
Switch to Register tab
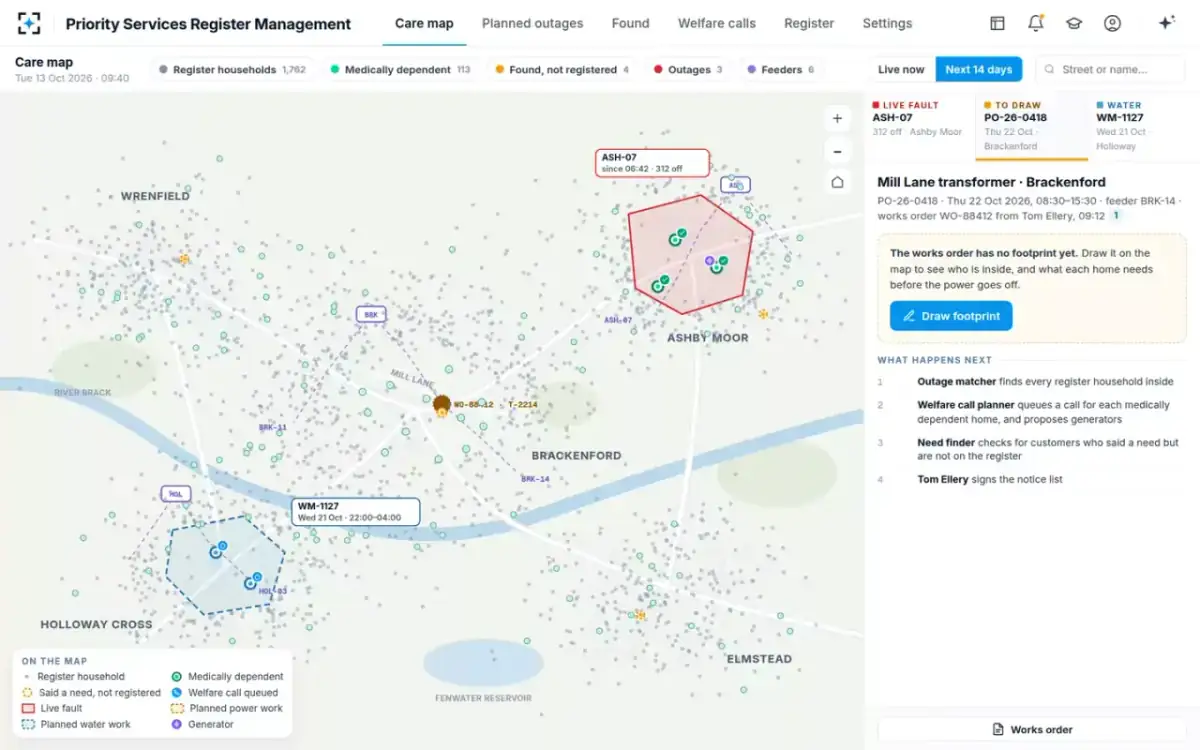(809, 23)
